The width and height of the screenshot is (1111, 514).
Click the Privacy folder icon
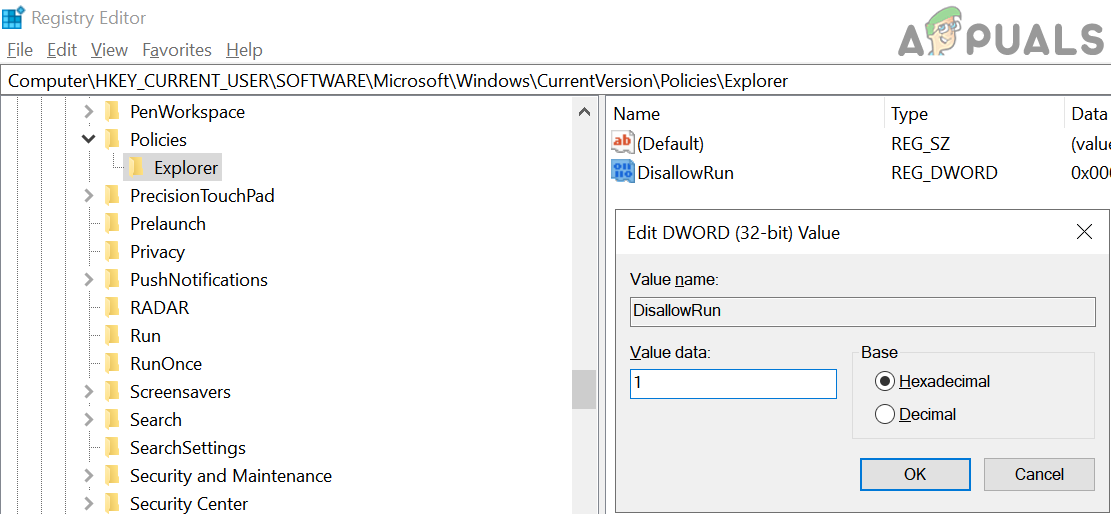[x=112, y=252]
